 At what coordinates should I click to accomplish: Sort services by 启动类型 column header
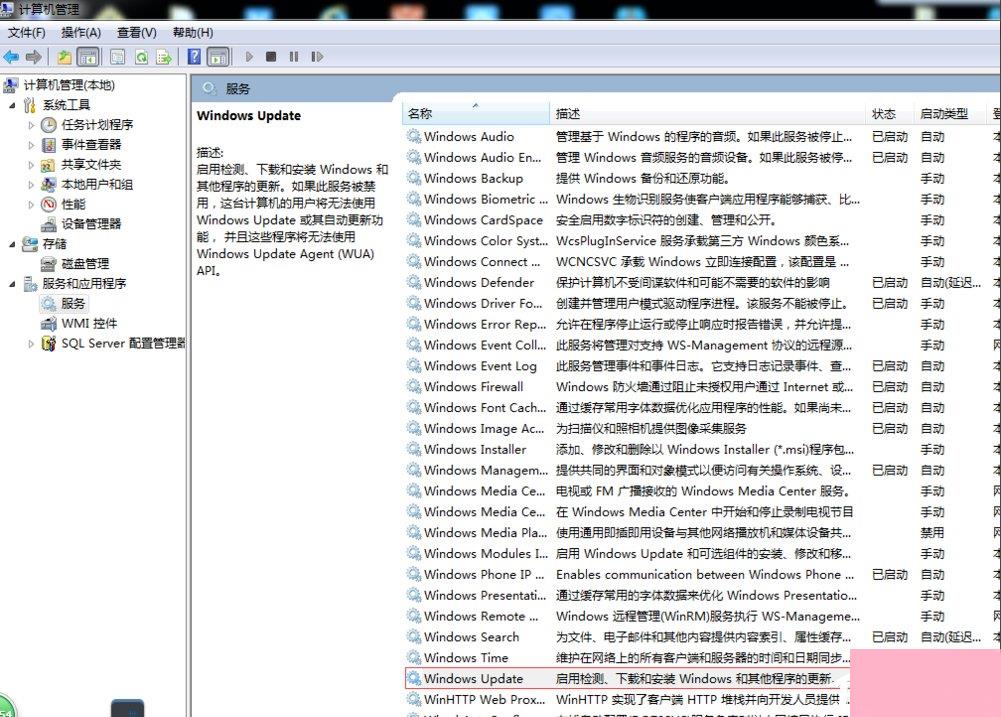(x=950, y=114)
